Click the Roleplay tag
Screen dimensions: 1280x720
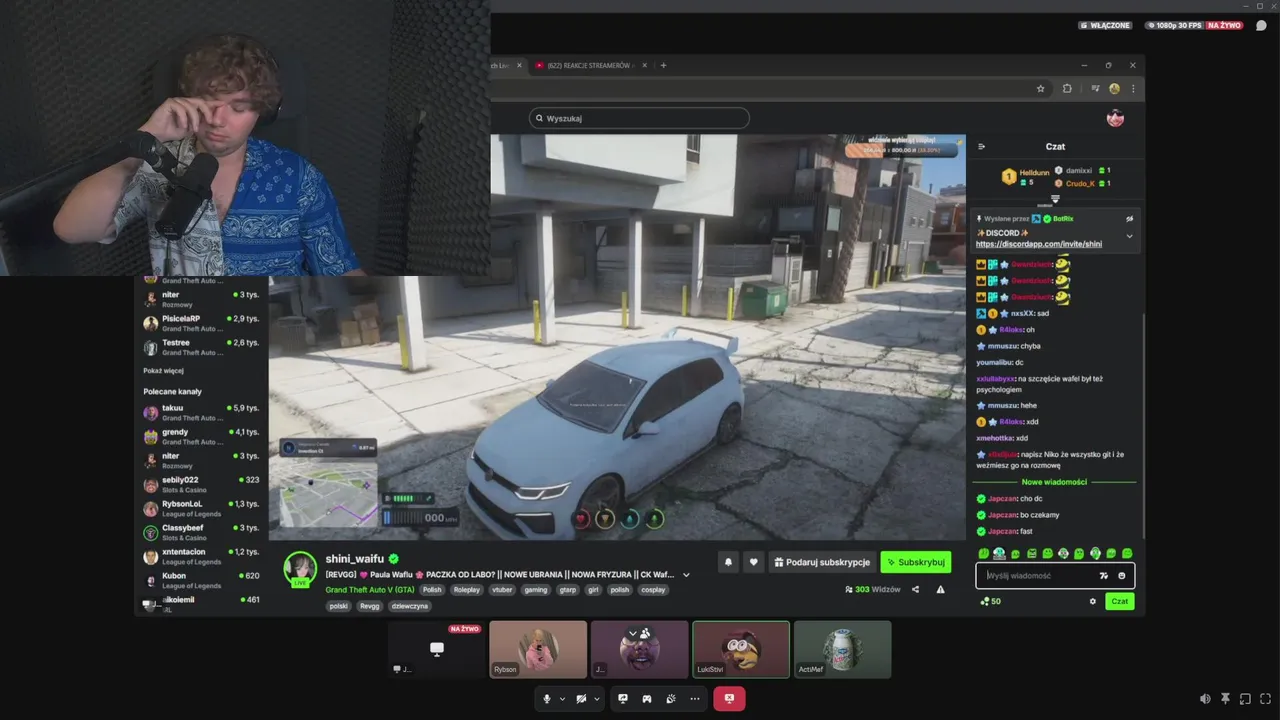tap(467, 590)
